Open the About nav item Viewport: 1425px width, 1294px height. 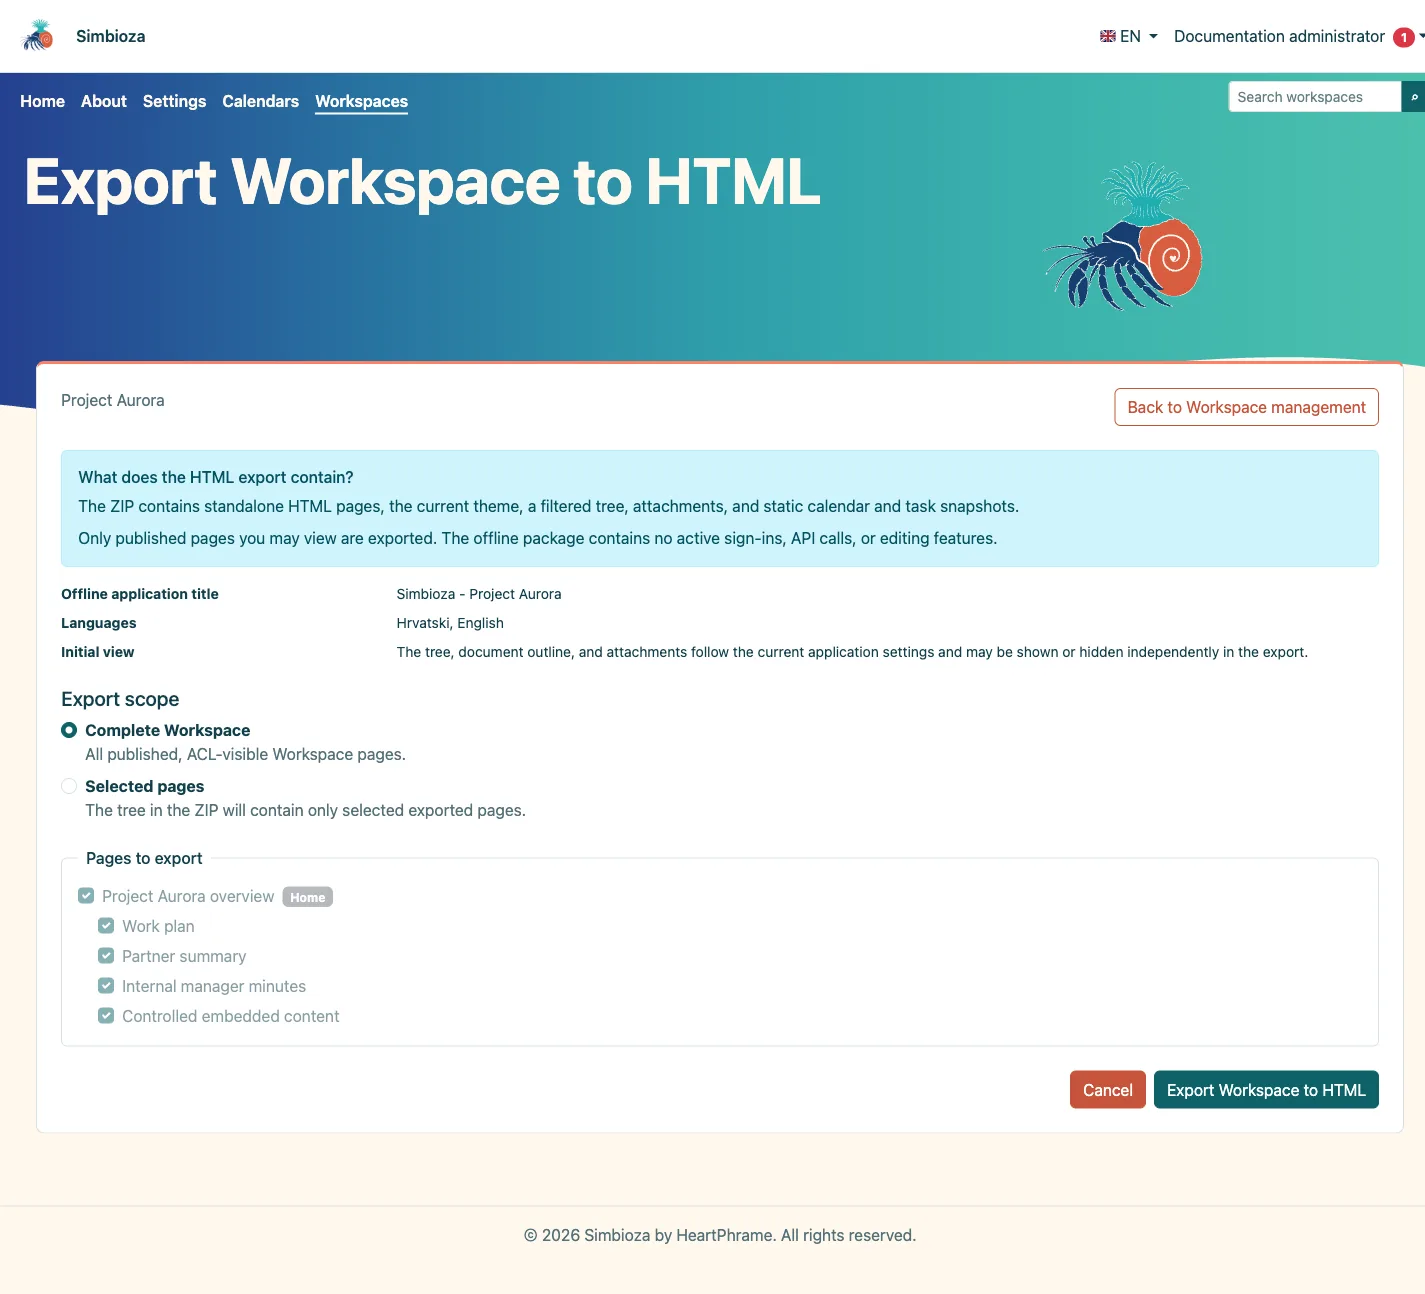pos(104,101)
